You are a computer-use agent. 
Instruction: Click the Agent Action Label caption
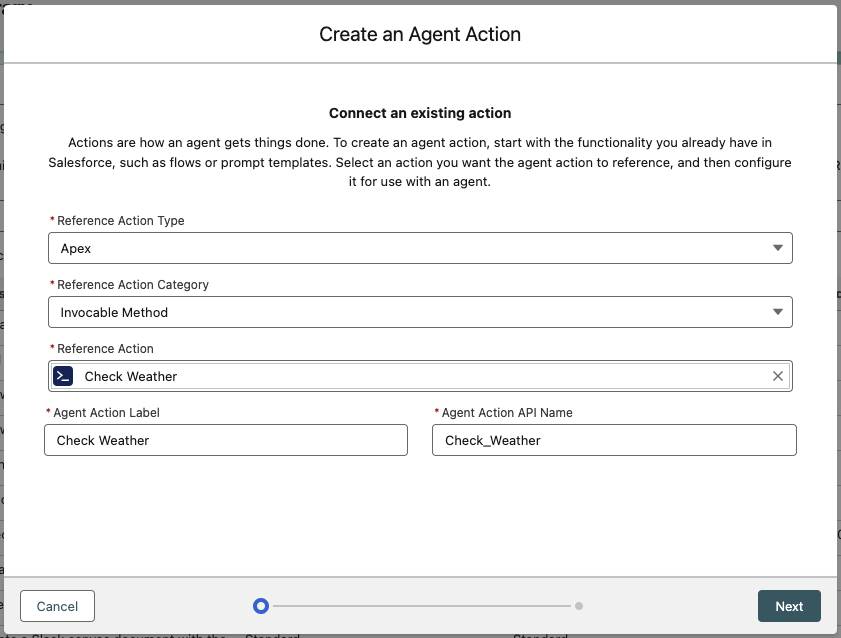106,413
